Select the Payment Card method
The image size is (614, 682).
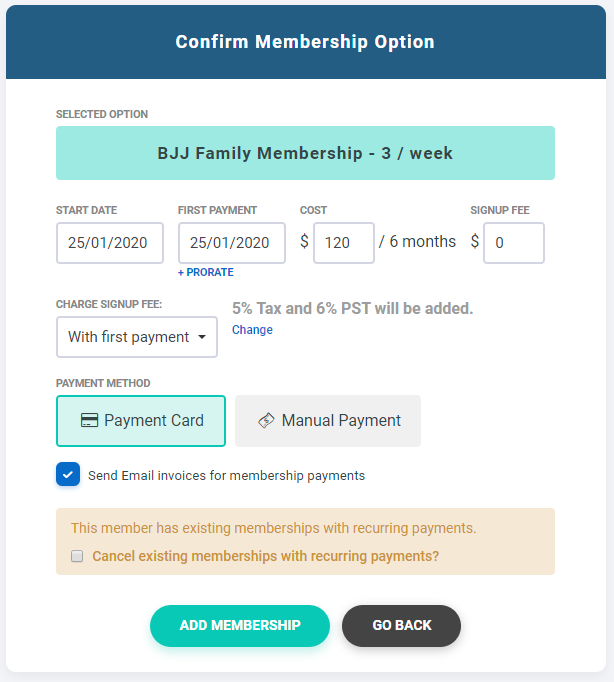coord(141,421)
